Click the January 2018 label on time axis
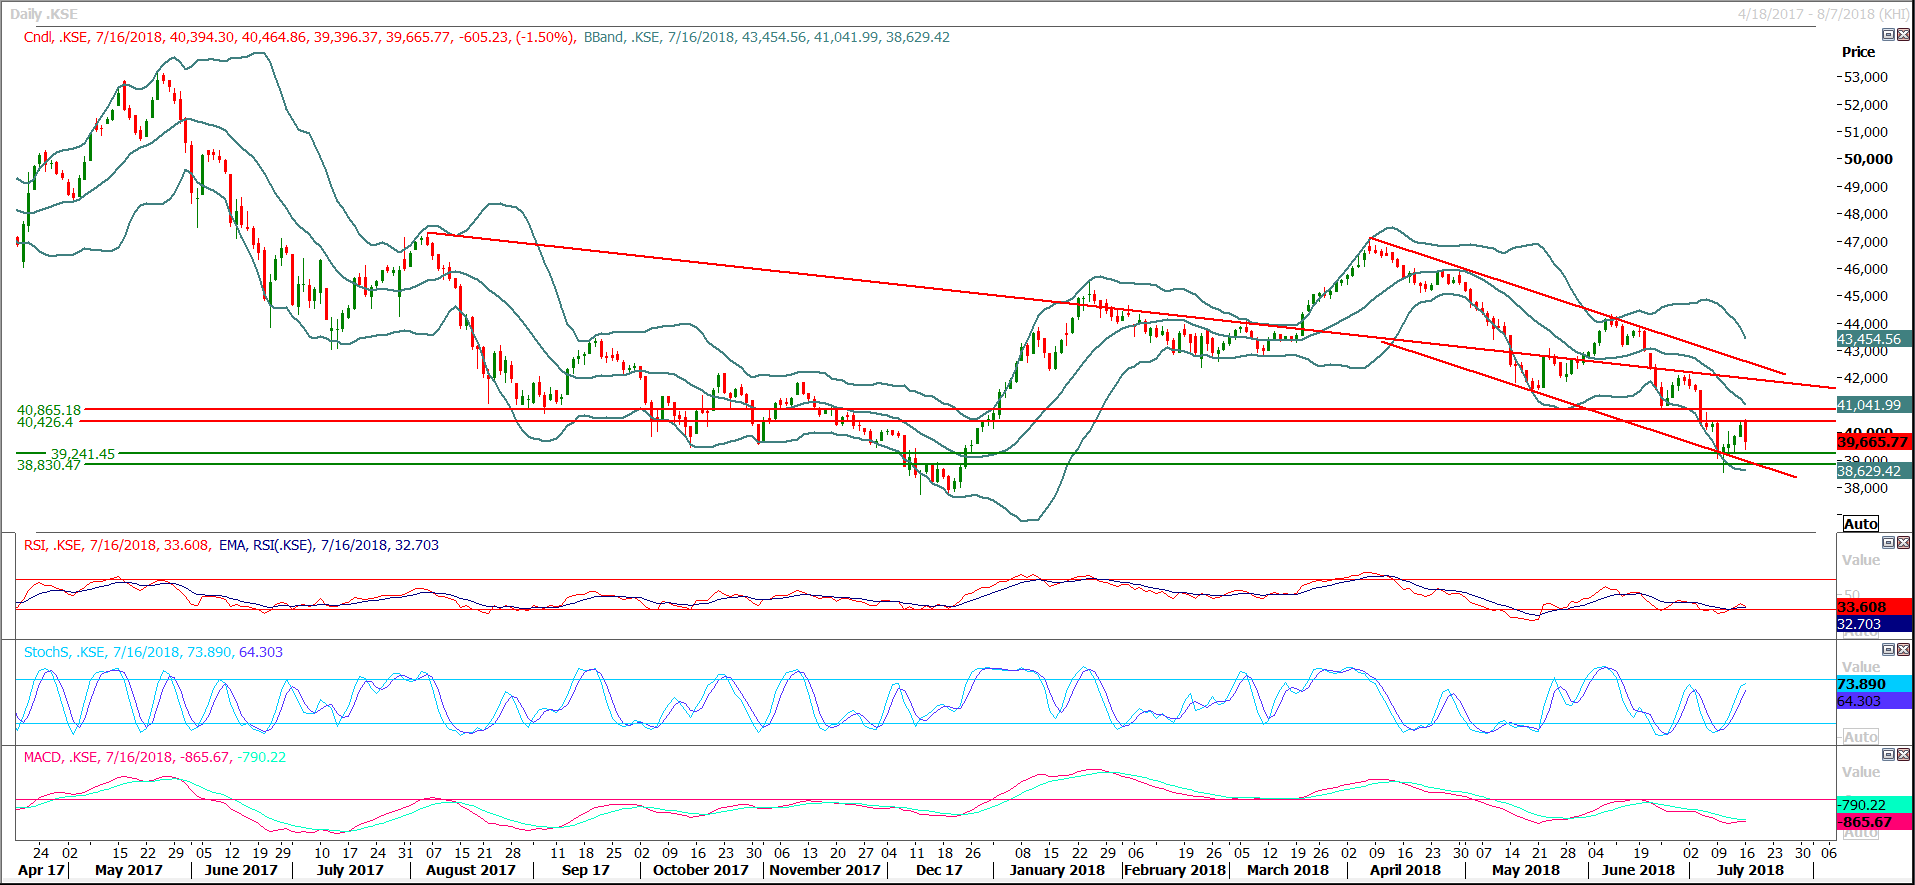This screenshot has height=885, width=1915. pyautogui.click(x=1057, y=870)
